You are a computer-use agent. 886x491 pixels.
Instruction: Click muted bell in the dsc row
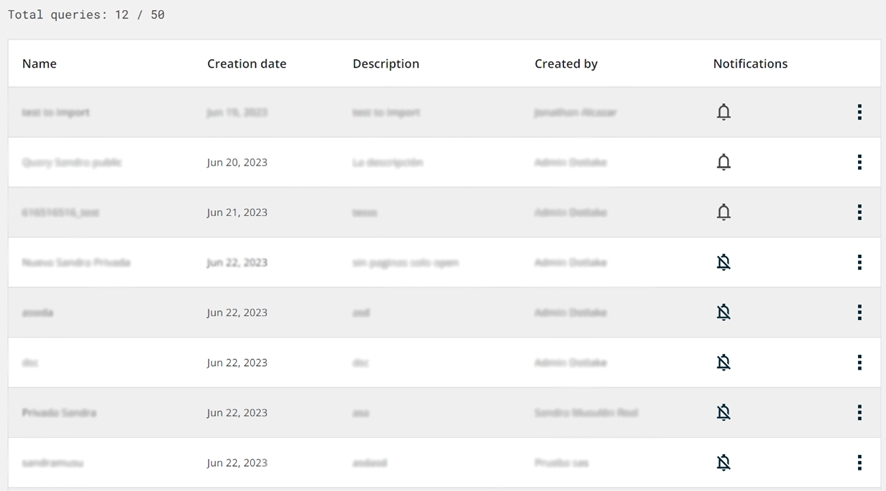724,362
